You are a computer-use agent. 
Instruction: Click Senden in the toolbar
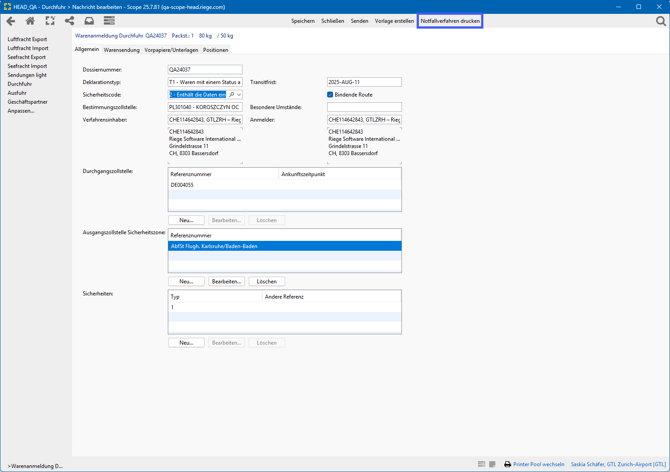(x=359, y=21)
